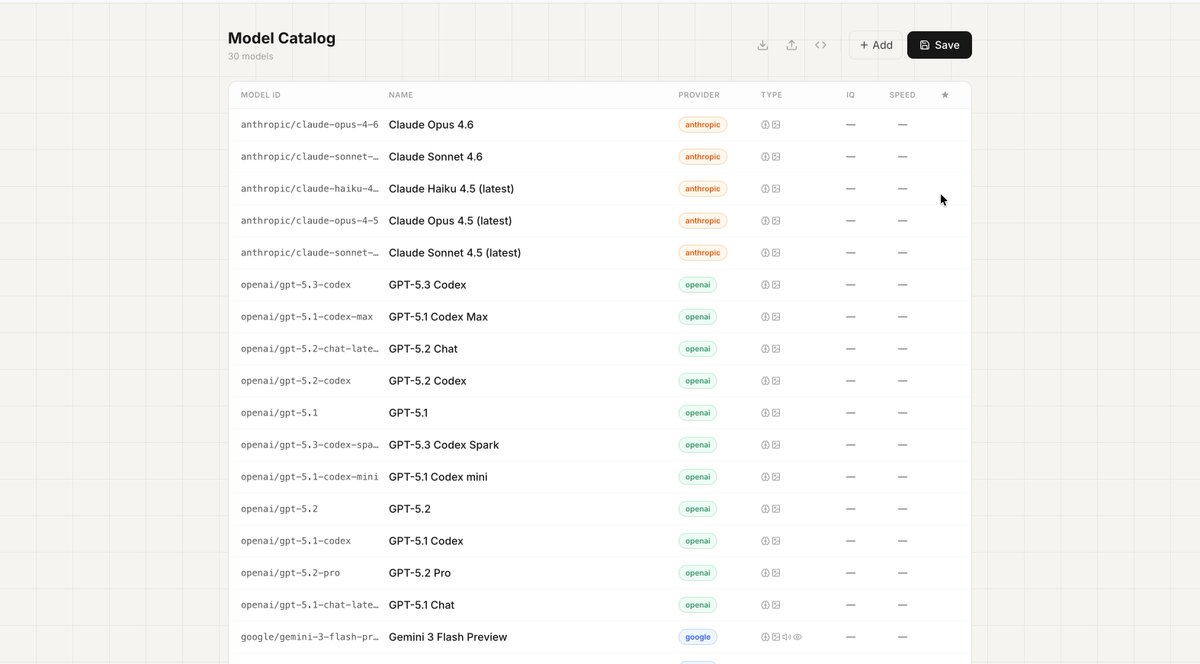Click the TYPE column header
The width and height of the screenshot is (1200, 664).
pyautogui.click(x=772, y=95)
